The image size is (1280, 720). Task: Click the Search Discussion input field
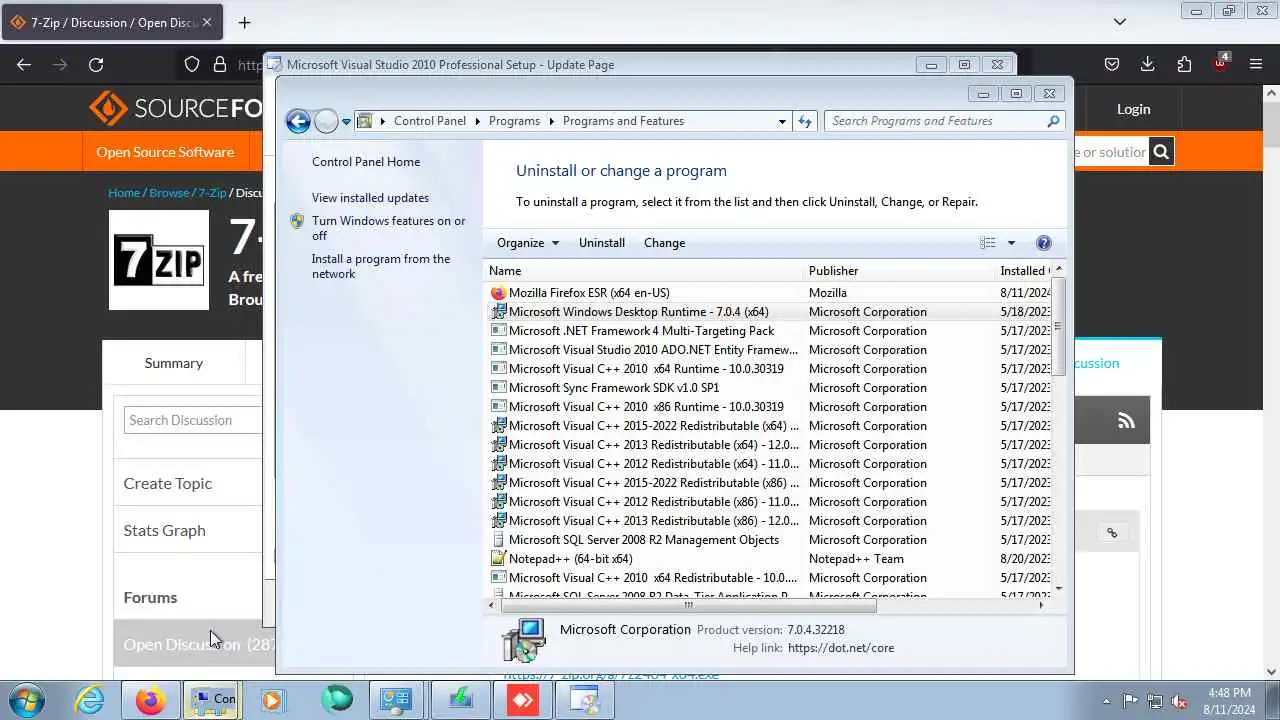(x=193, y=420)
